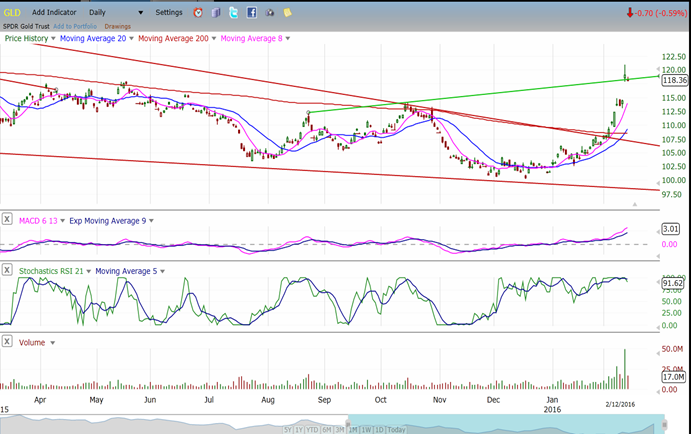Open the Settings menu
Screen dimensions: 691x434
(x=169, y=12)
